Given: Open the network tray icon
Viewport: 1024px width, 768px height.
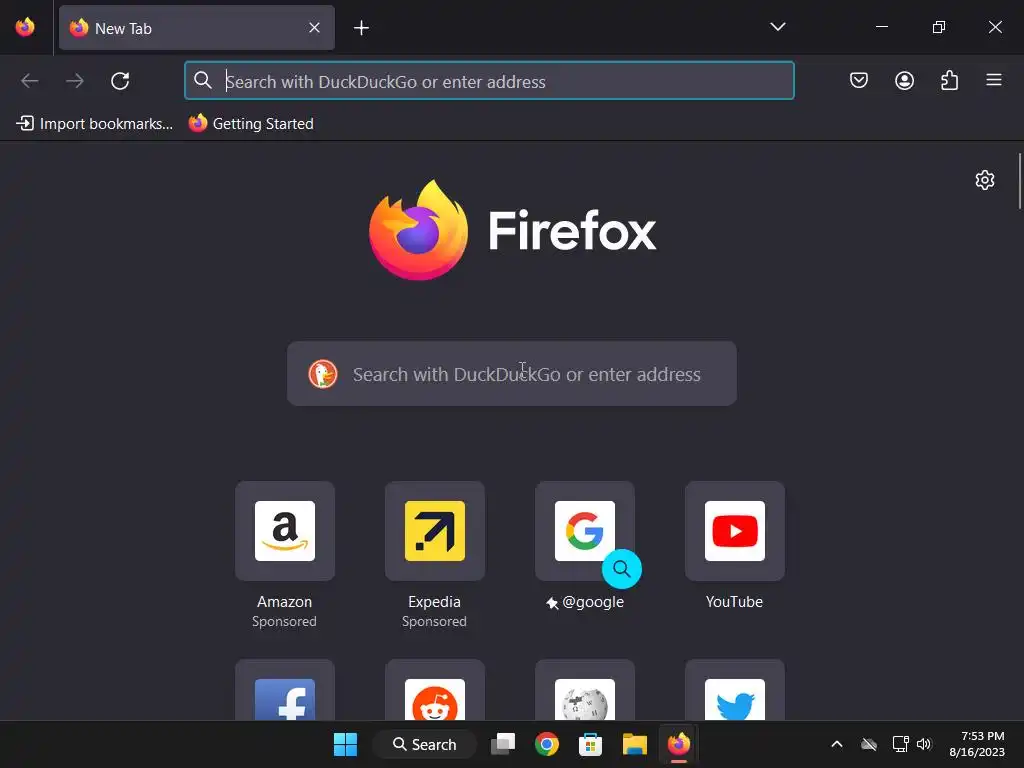Looking at the screenshot, I should [x=901, y=744].
